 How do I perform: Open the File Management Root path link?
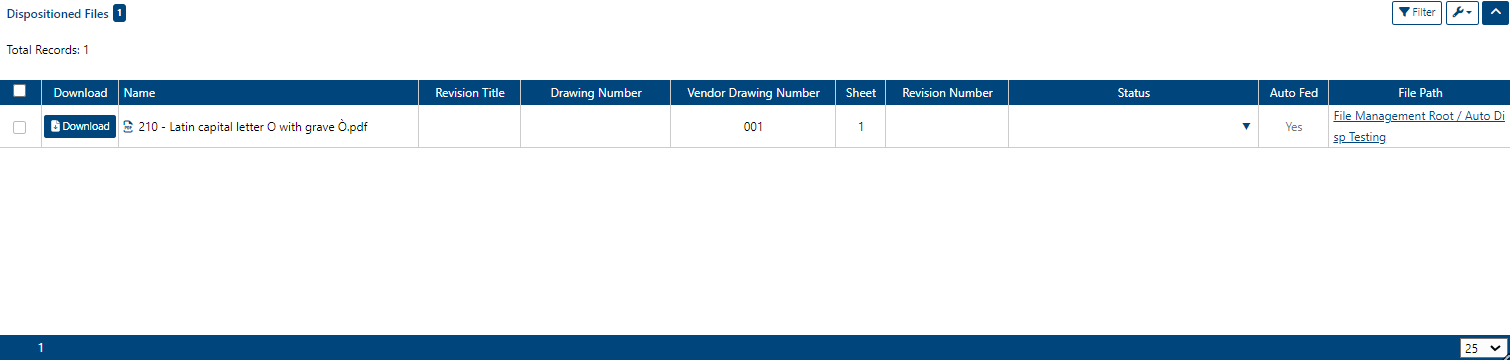pos(1419,127)
